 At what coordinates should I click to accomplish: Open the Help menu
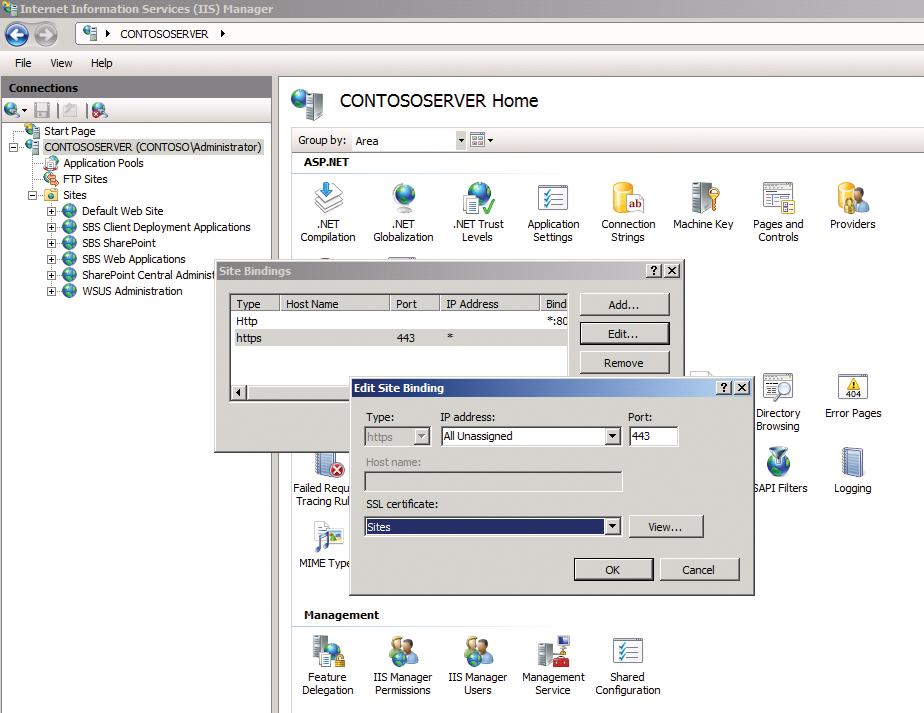pyautogui.click(x=102, y=63)
